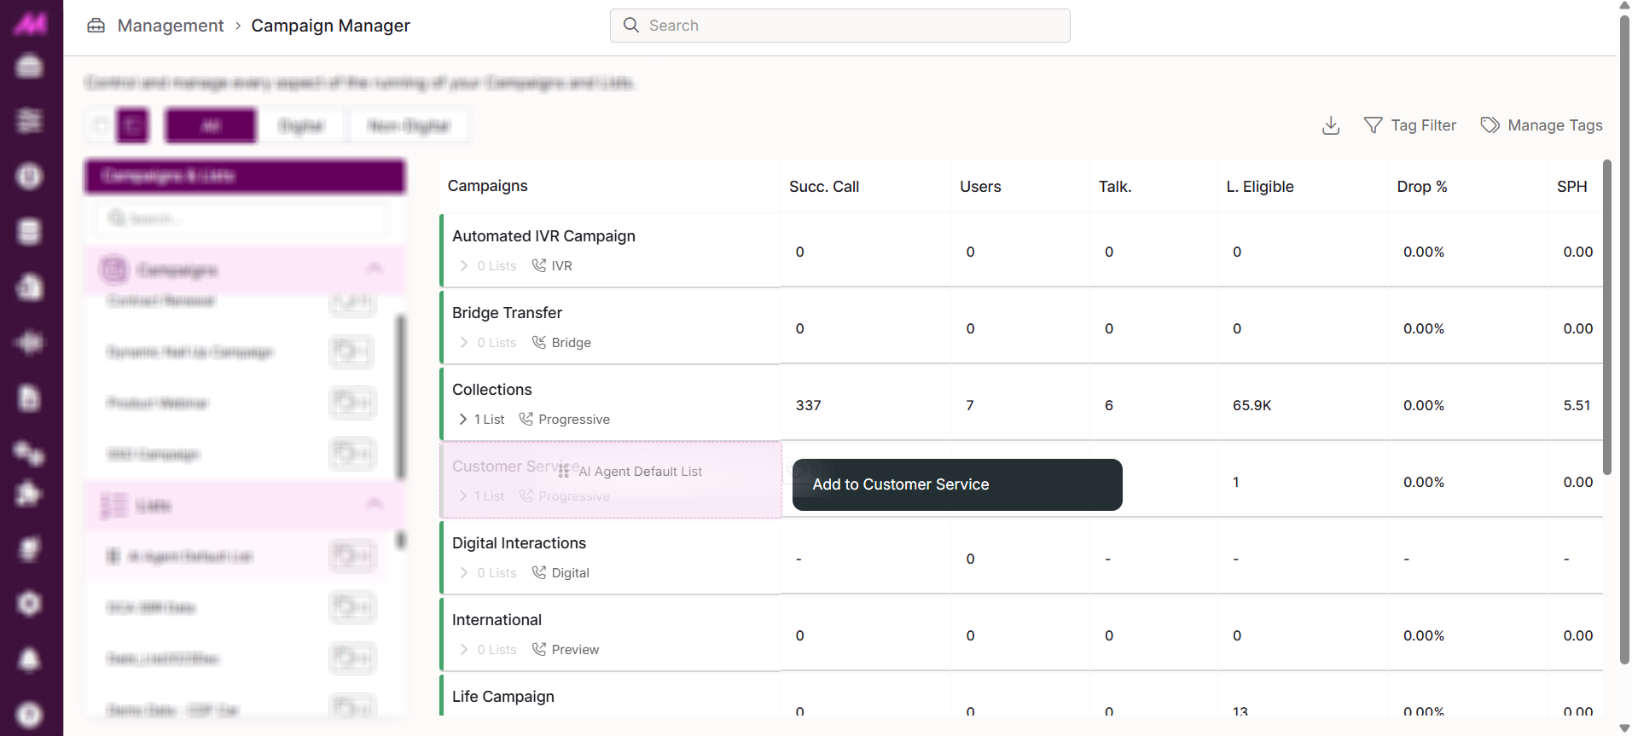Expand lists under Collections campaign

pyautogui.click(x=463, y=419)
